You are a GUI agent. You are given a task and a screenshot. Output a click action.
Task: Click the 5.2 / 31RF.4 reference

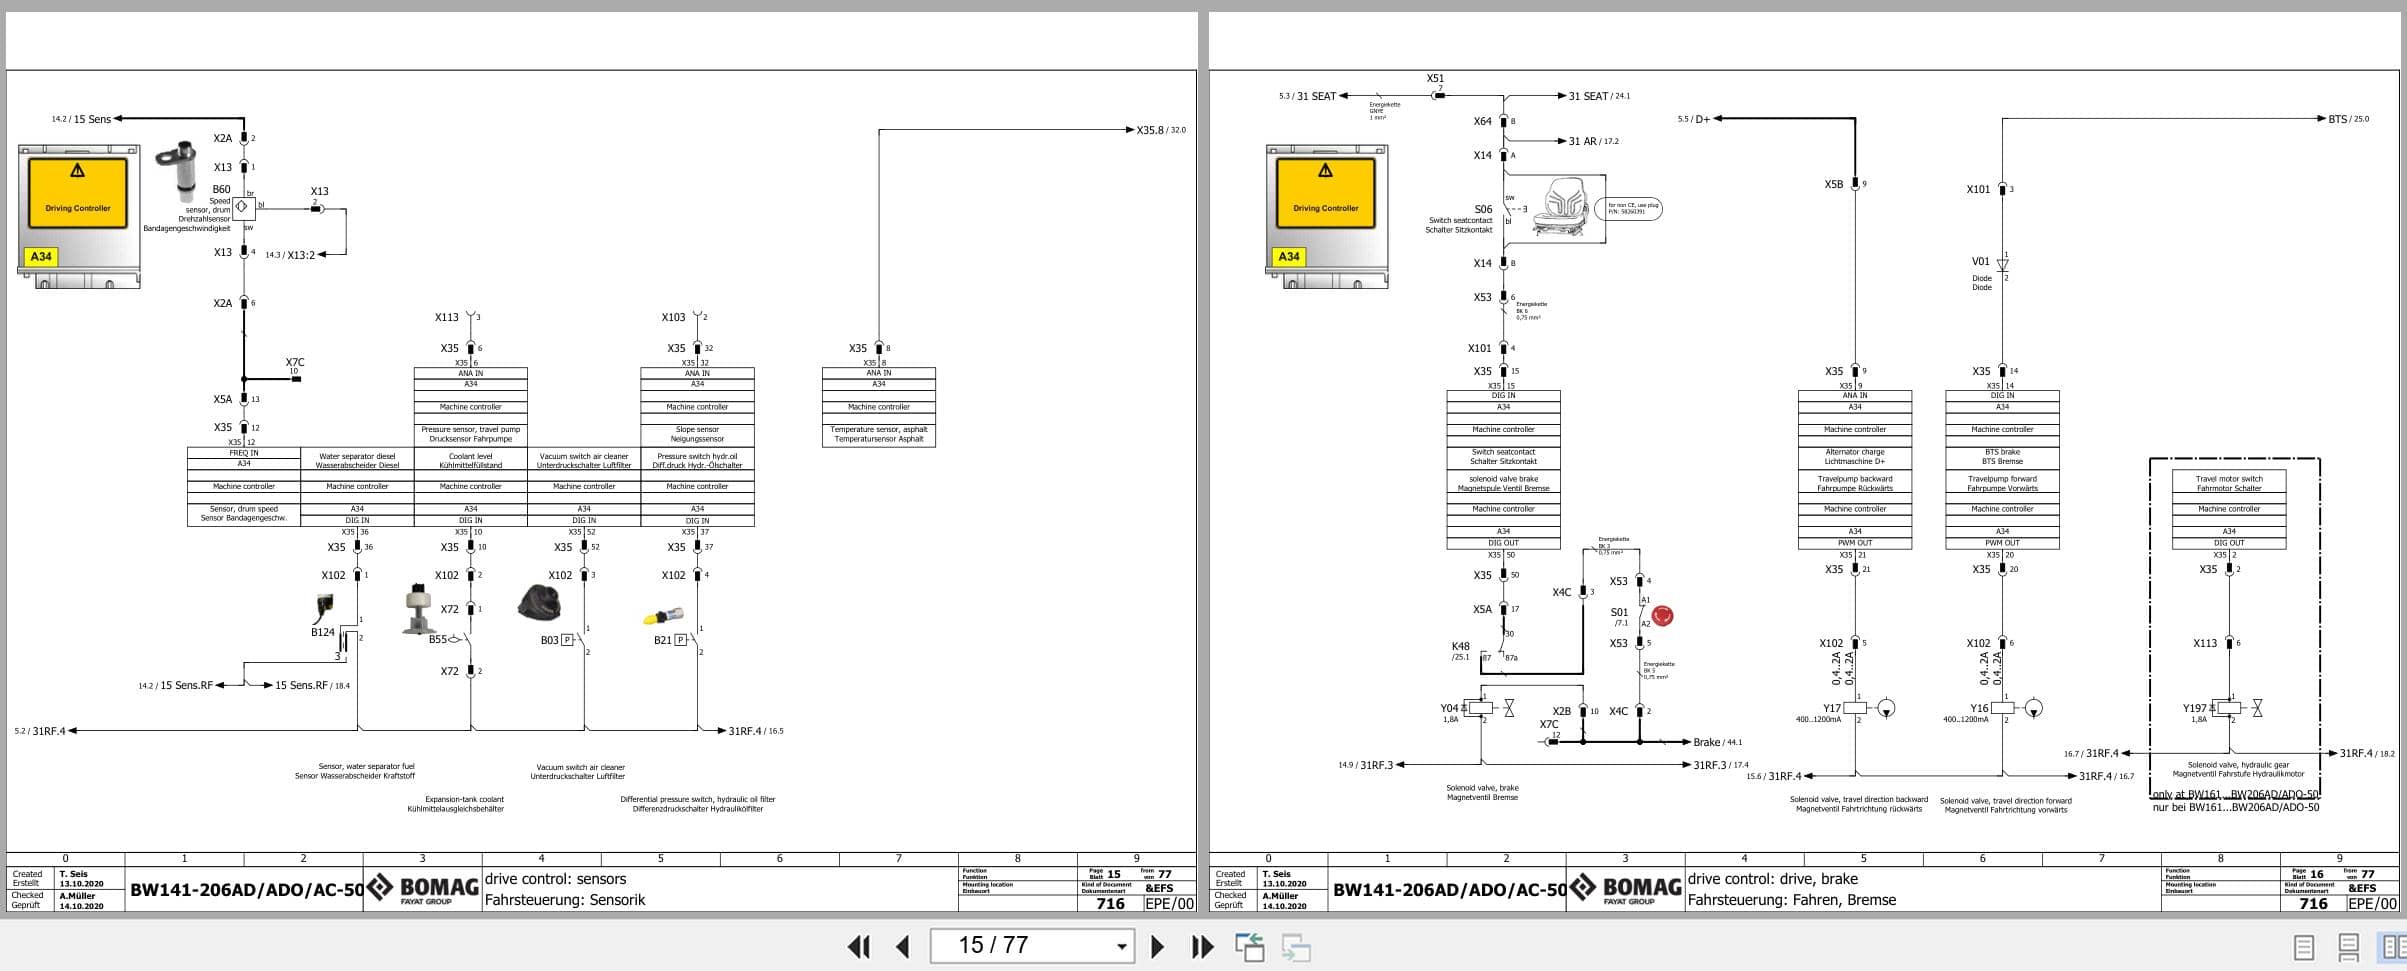[x=40, y=731]
